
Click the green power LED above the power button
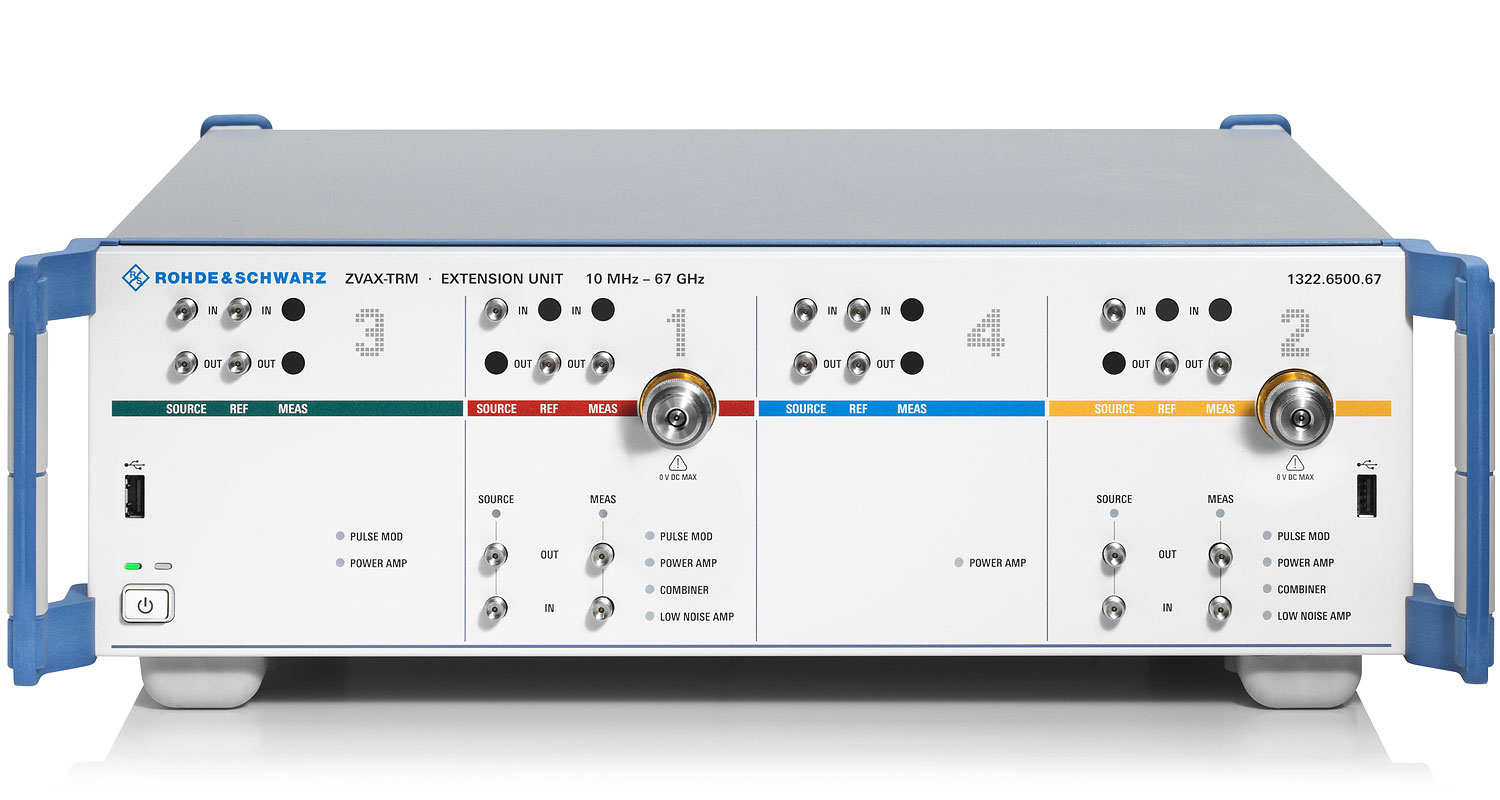[133, 567]
